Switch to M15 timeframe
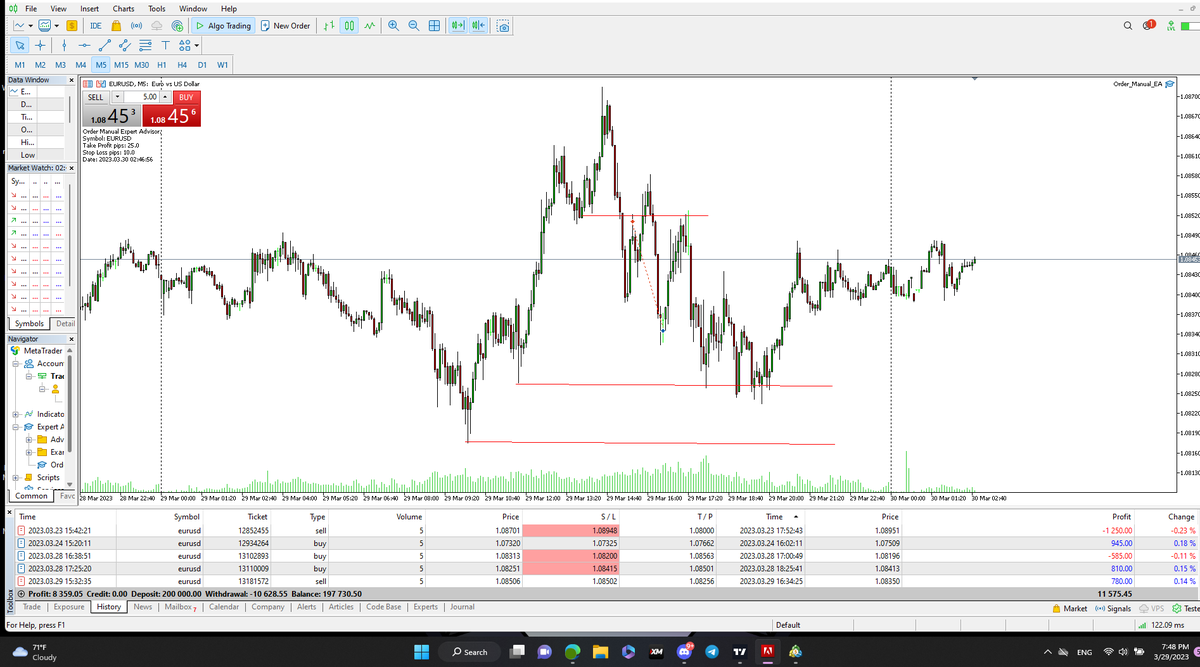Screen dimensions: 1200x667 point(121,65)
